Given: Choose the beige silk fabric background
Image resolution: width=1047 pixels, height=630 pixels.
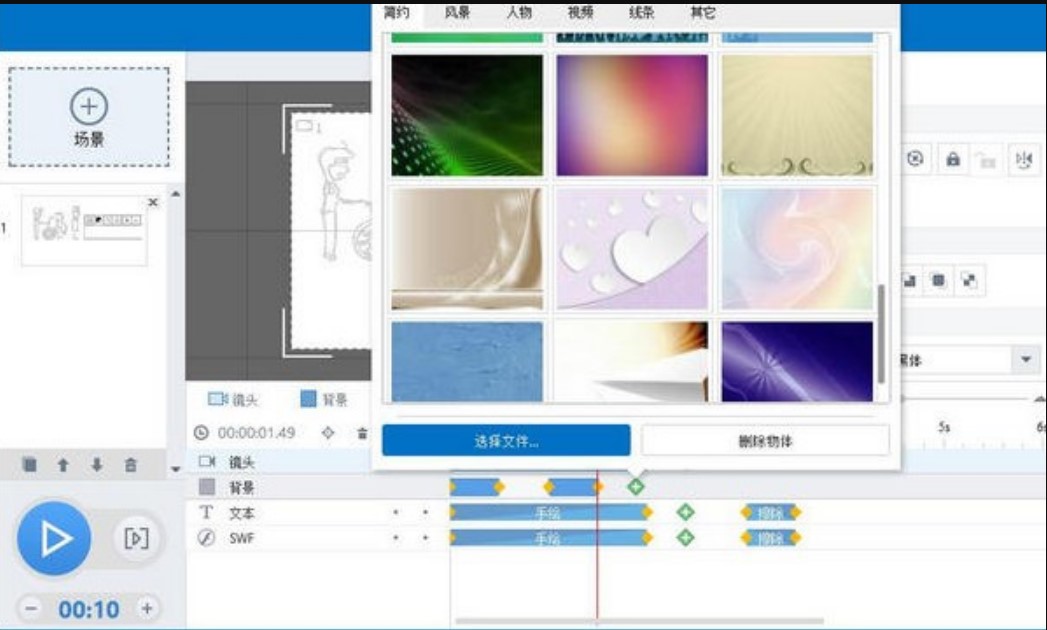Looking at the screenshot, I should (467, 249).
